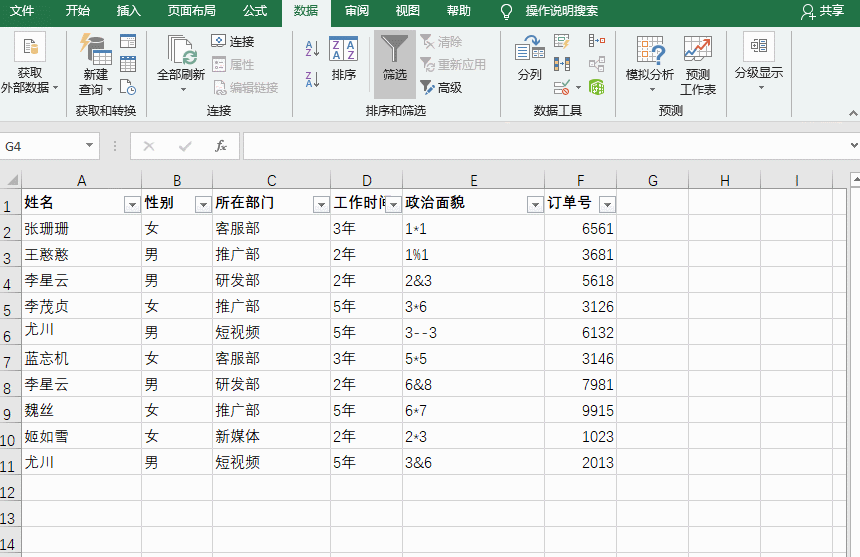
Task: Select cell containing 张珊珊
Action: [x=81, y=228]
